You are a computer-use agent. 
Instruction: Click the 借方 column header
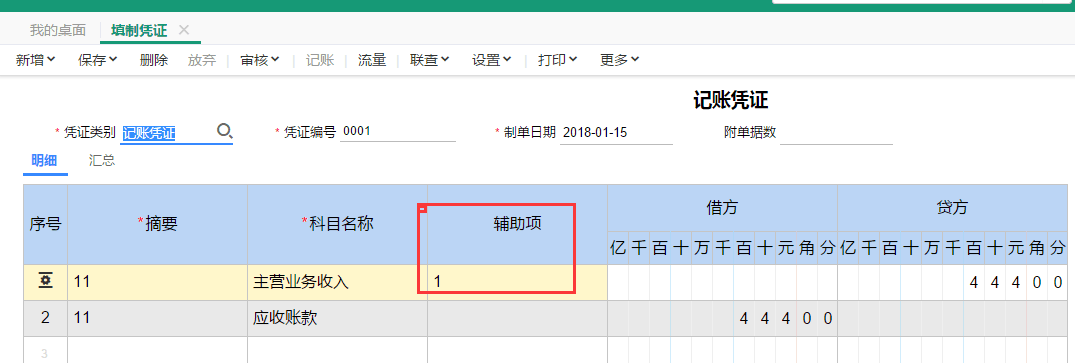(722, 207)
